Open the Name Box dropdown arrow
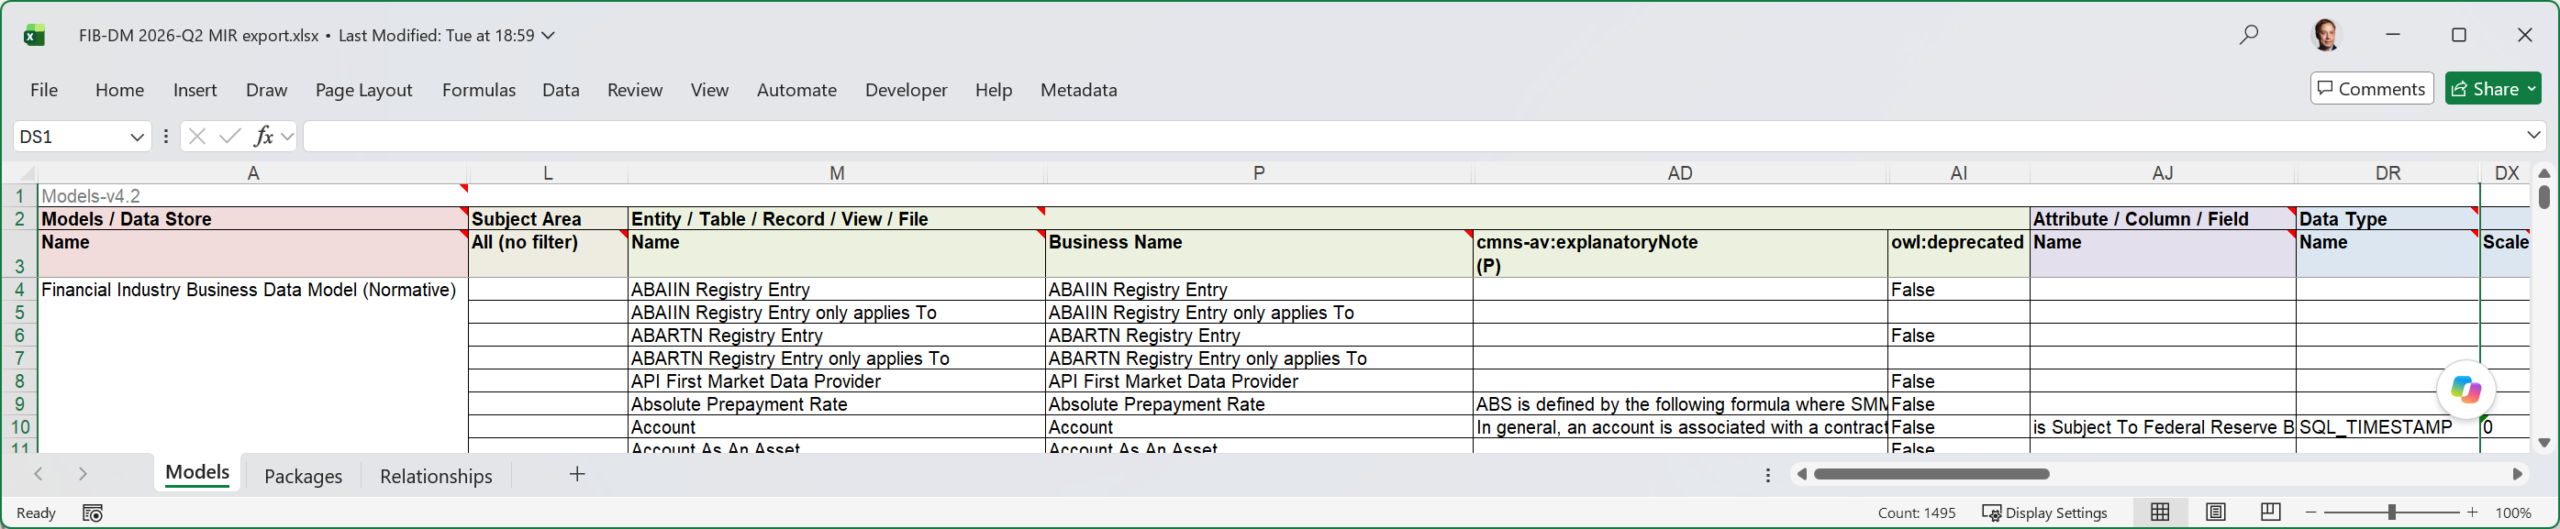This screenshot has height=529, width=2560. (137, 137)
